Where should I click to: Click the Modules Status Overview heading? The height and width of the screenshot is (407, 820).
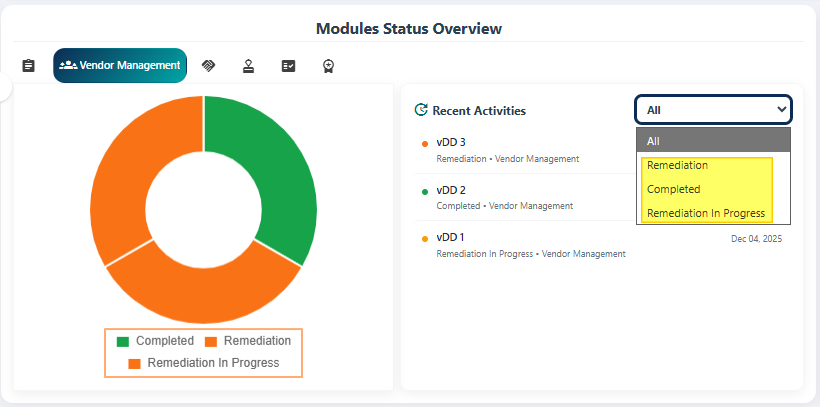409,28
